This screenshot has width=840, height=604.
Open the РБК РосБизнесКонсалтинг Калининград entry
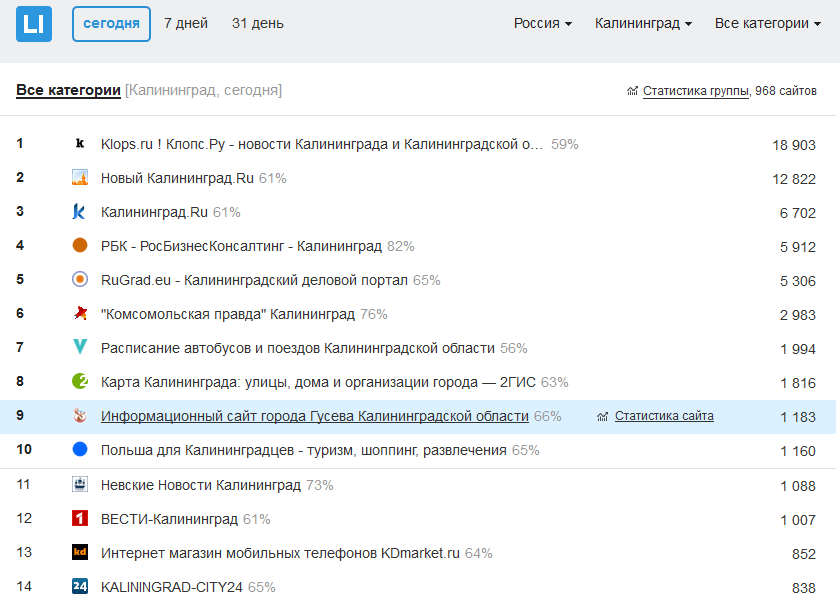click(x=241, y=246)
